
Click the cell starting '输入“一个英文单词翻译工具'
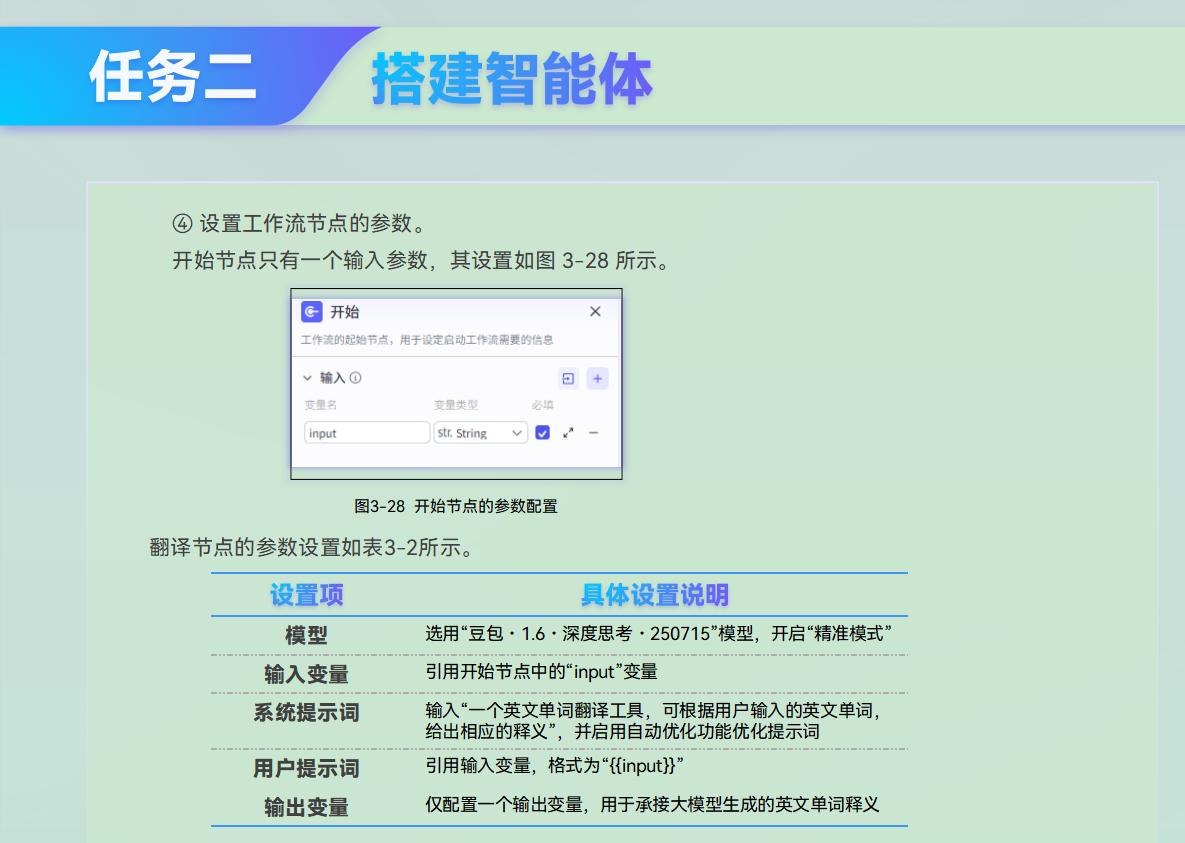[653, 721]
